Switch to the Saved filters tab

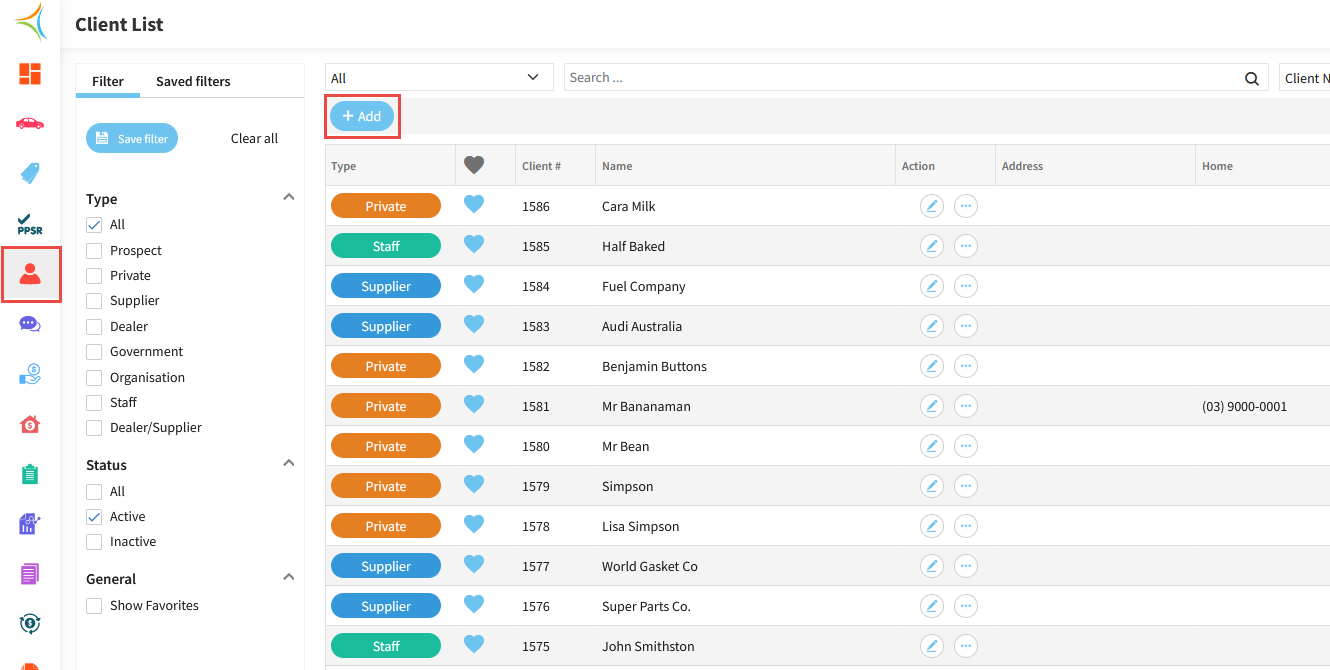(x=193, y=82)
